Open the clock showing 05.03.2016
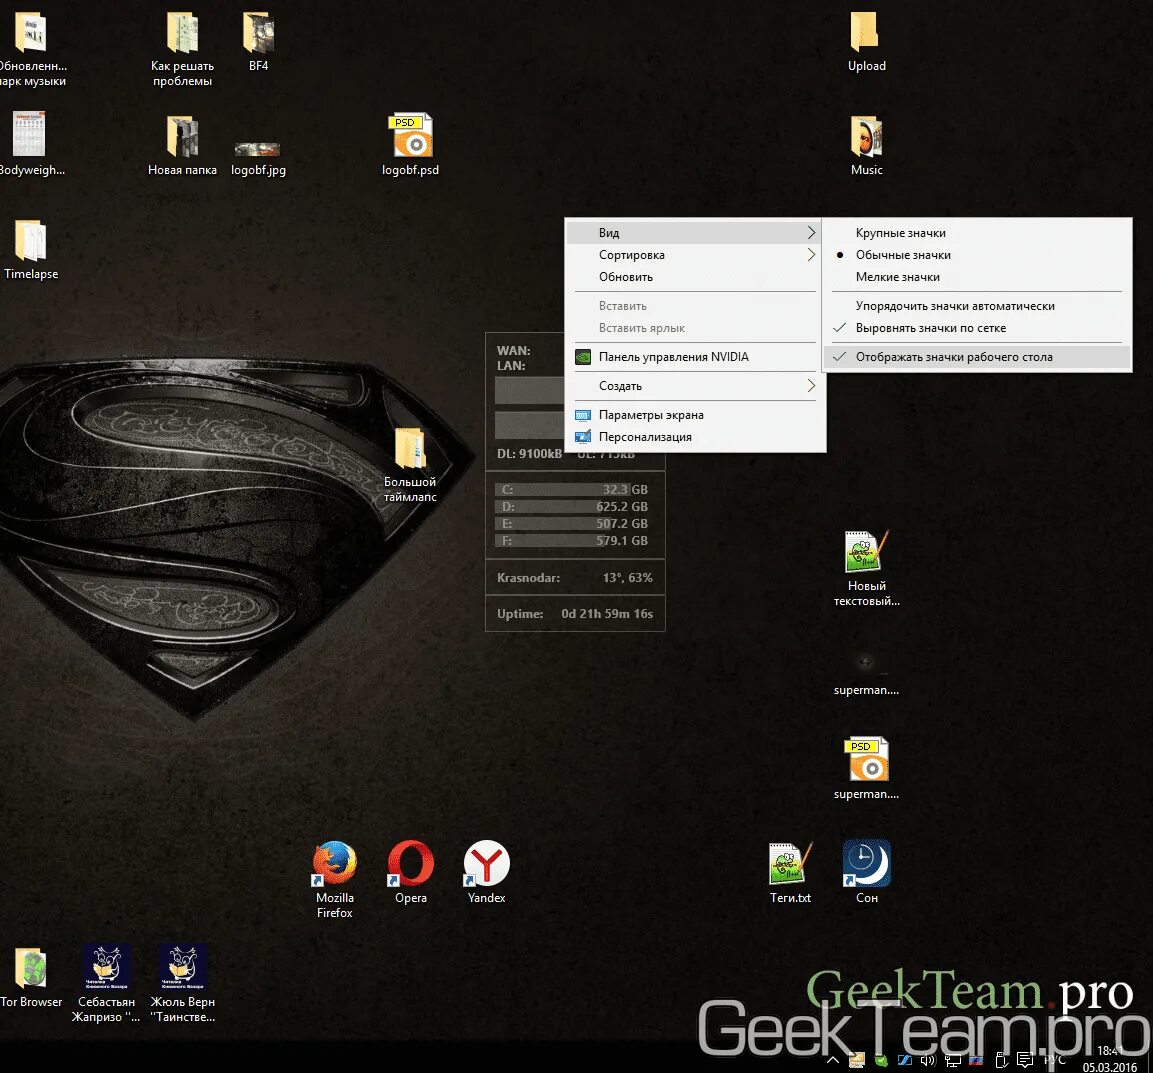This screenshot has height=1073, width=1153. click(1110, 1059)
